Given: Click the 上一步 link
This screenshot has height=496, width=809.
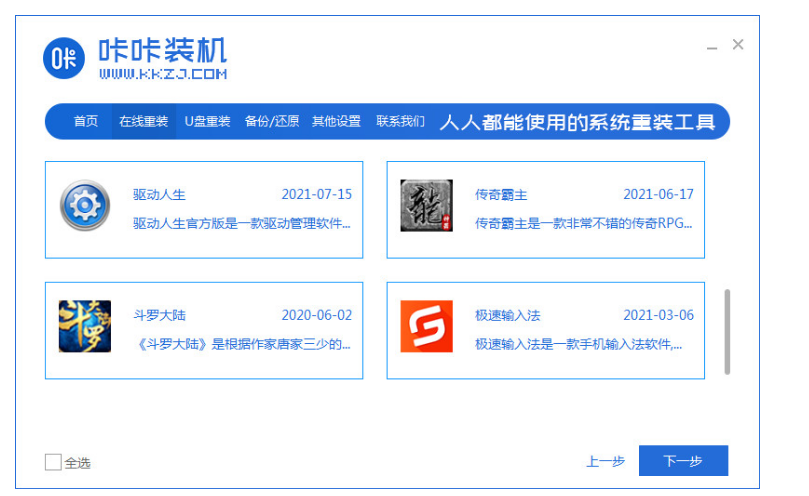Looking at the screenshot, I should 606,461.
